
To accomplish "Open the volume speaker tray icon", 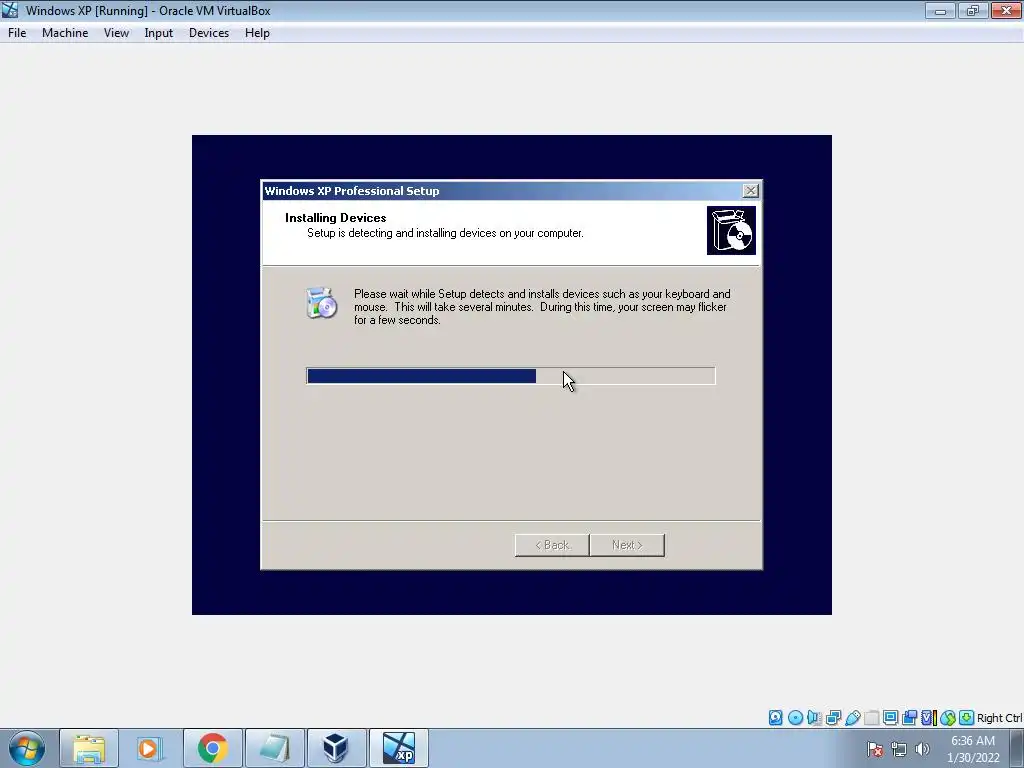I will point(922,749).
